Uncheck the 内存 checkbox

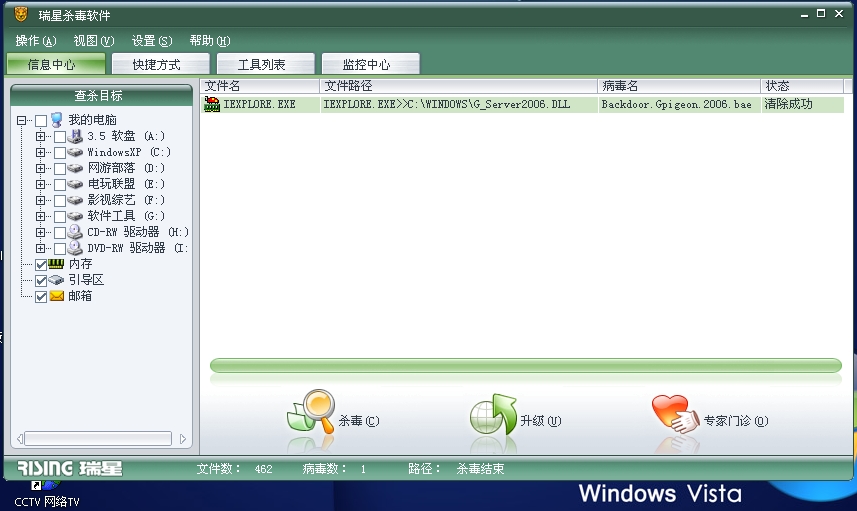pos(41,265)
